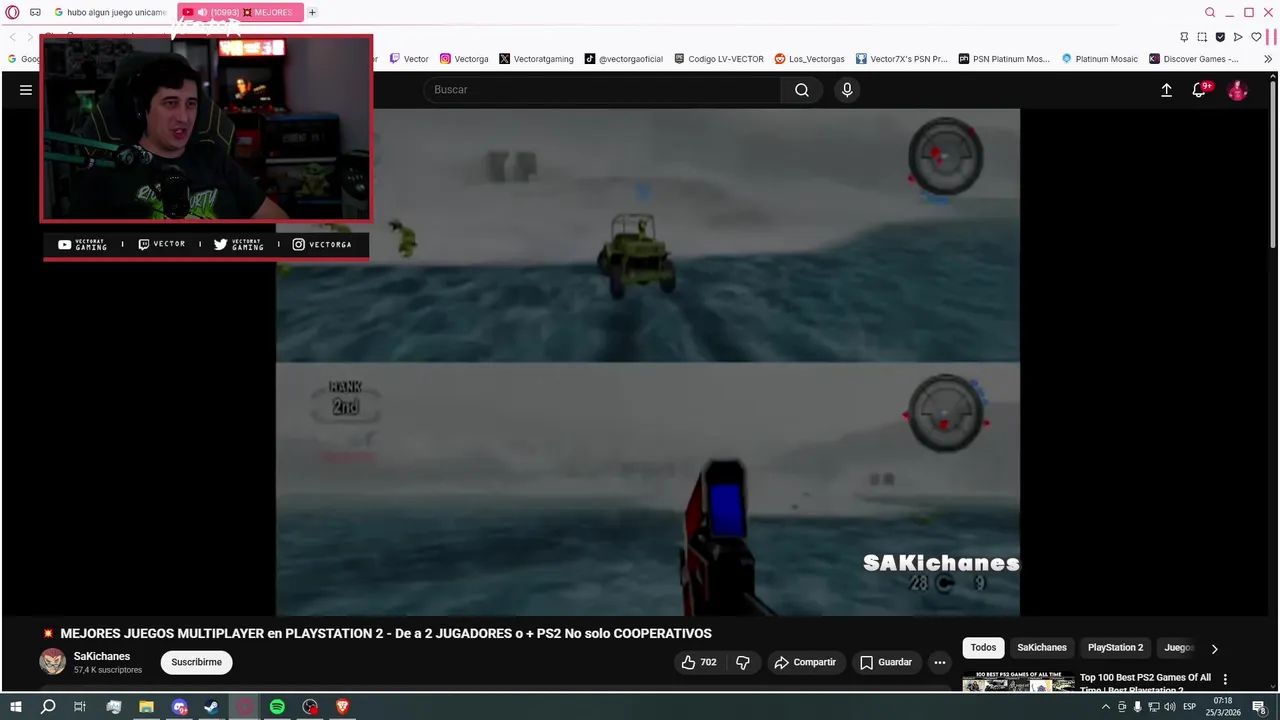
Task: Click the video player area
Action: pyautogui.click(x=648, y=362)
